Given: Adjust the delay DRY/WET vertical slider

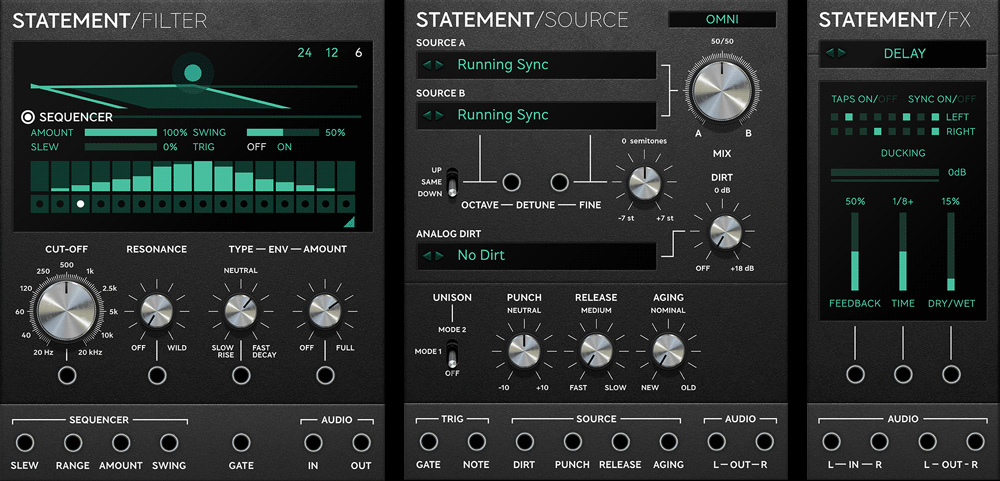Looking at the screenshot, I should tap(951, 251).
